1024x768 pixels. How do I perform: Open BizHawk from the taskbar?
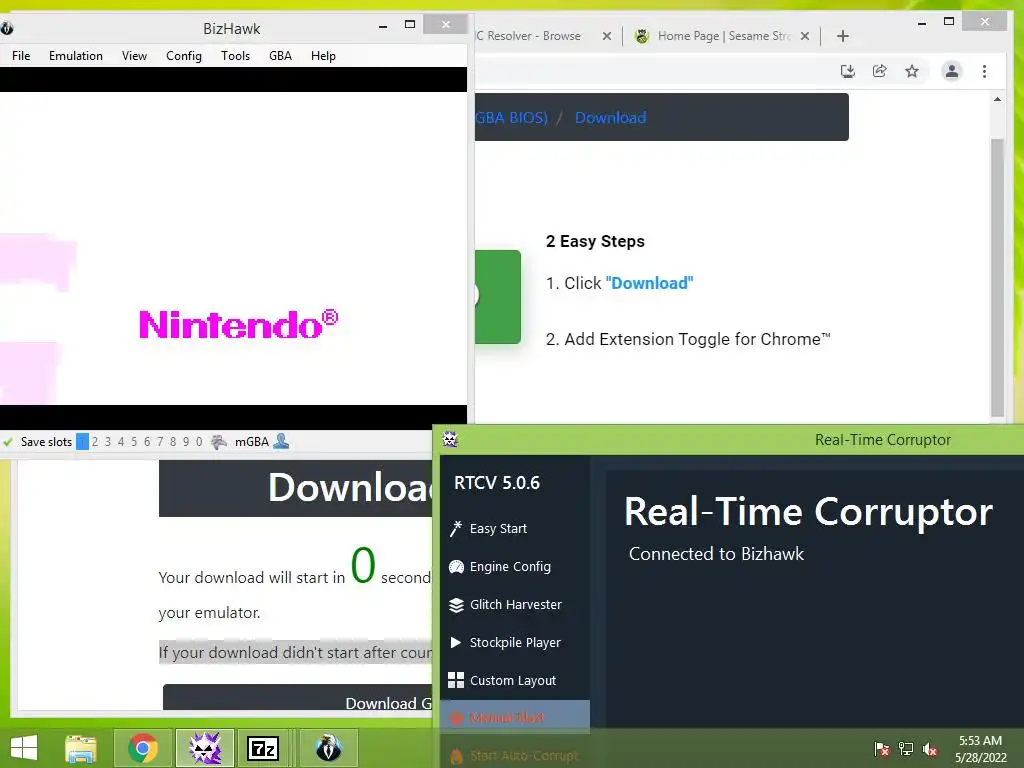click(328, 748)
